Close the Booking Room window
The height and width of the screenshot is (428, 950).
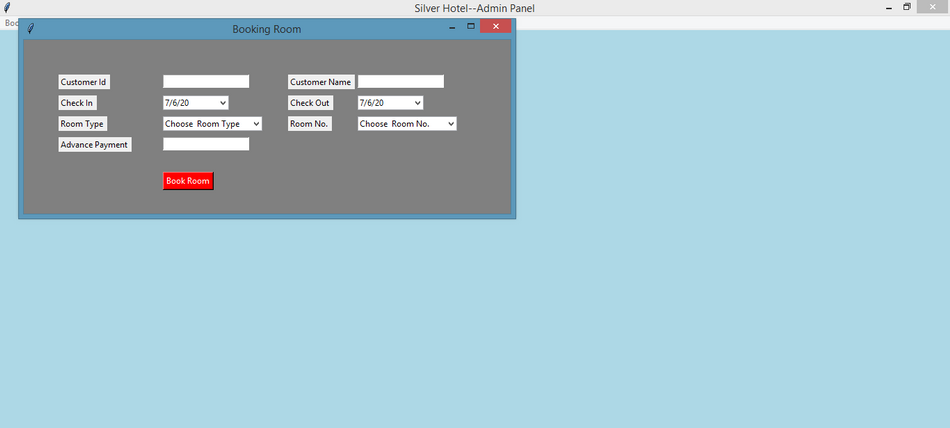(495, 27)
